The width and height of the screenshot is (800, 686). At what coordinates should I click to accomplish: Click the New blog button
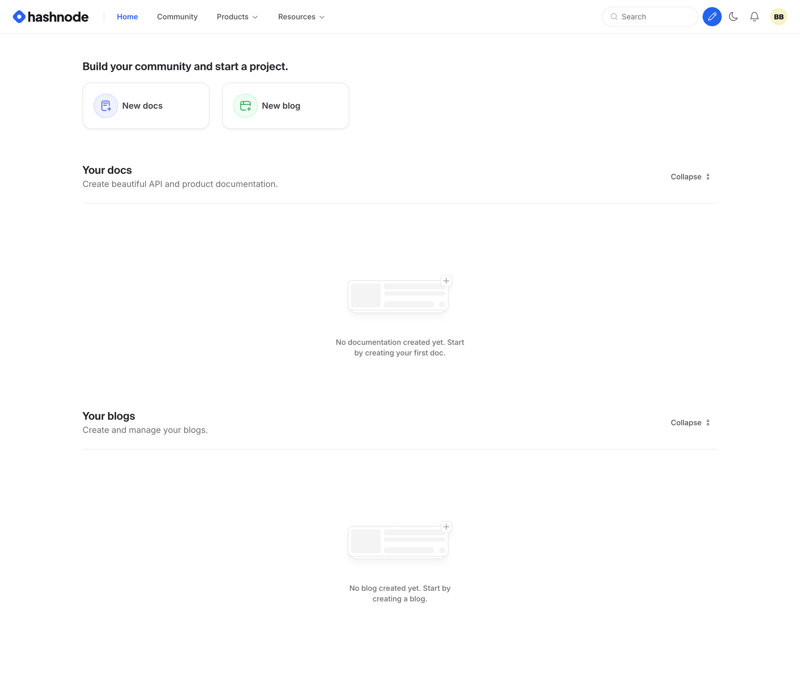click(x=285, y=105)
